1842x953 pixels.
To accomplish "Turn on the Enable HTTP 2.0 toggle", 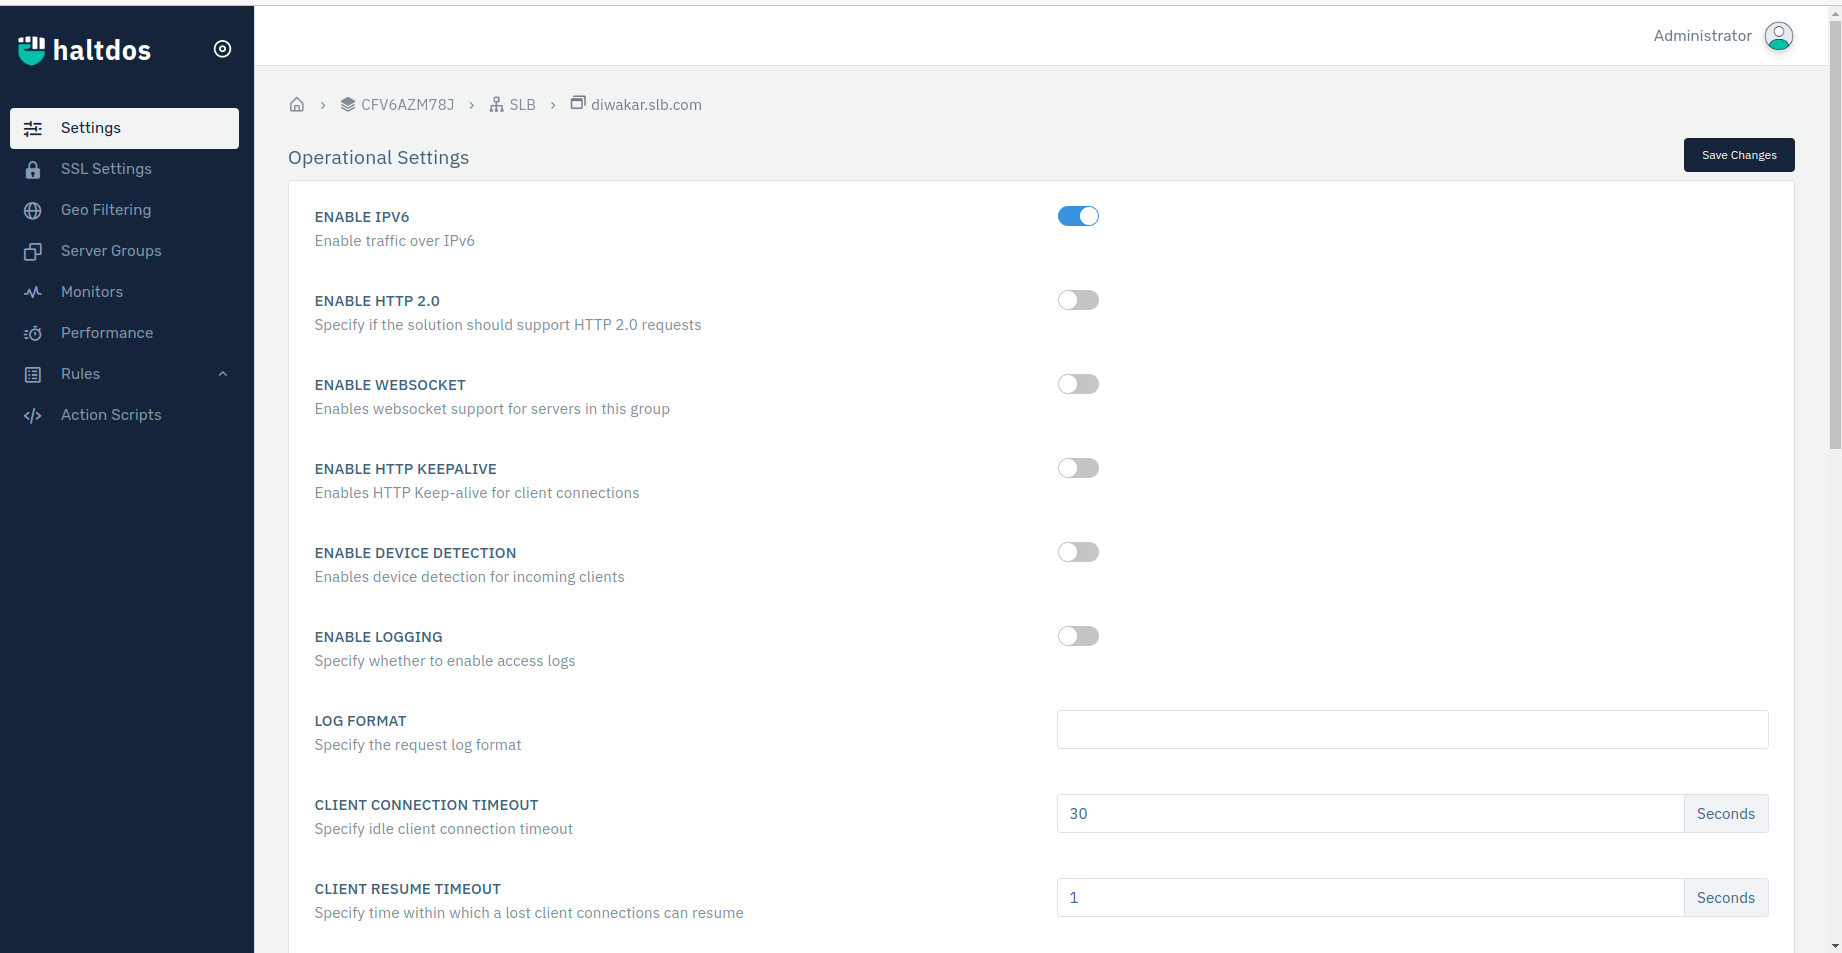I will (1078, 300).
